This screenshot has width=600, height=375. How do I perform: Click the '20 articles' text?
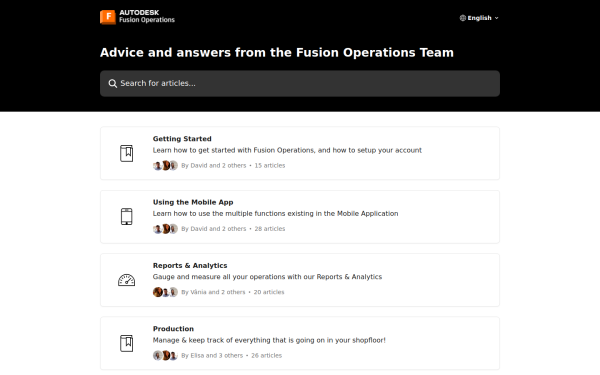click(x=269, y=292)
